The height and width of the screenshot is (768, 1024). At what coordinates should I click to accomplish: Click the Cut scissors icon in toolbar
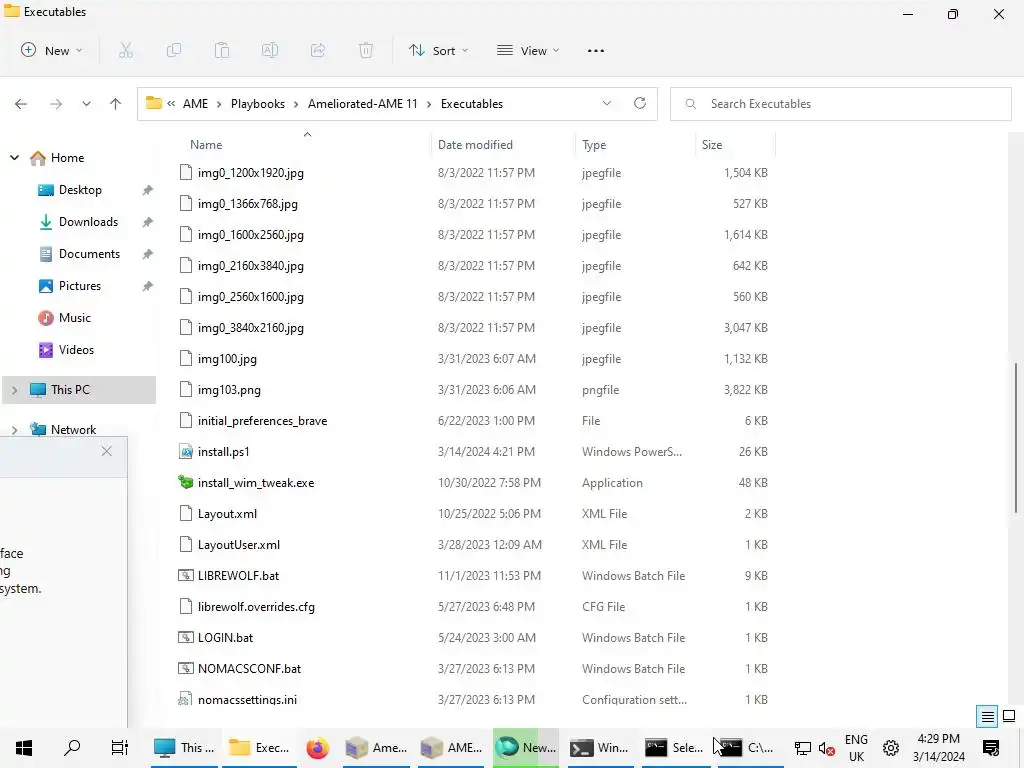pos(125,50)
